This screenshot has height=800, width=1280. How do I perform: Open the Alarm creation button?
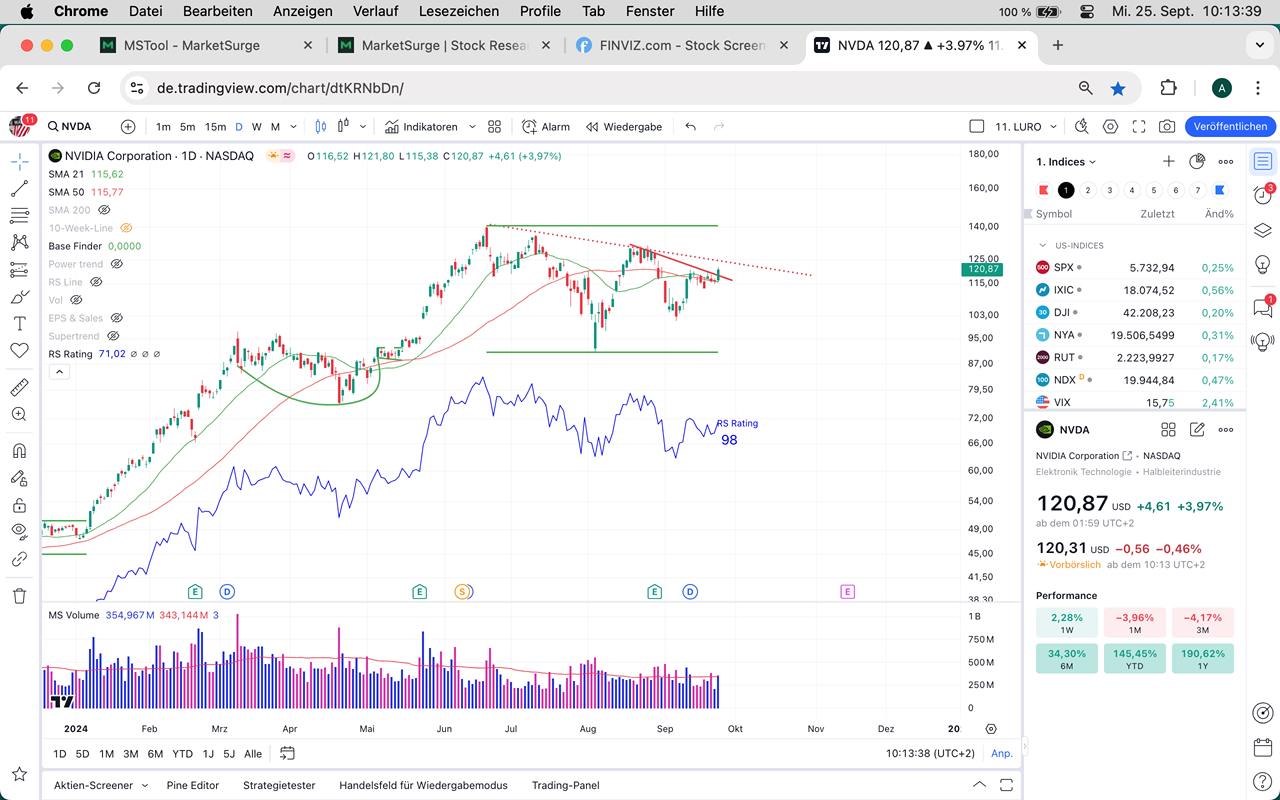point(546,127)
